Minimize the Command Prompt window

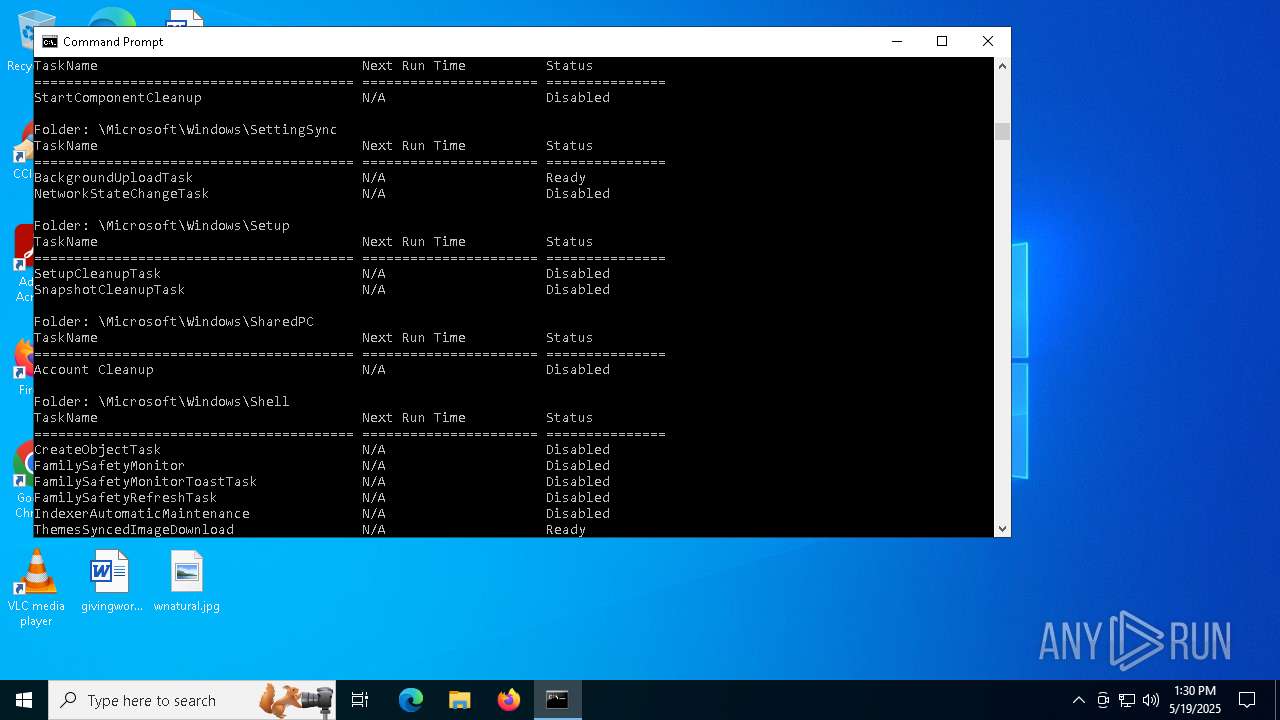click(896, 42)
